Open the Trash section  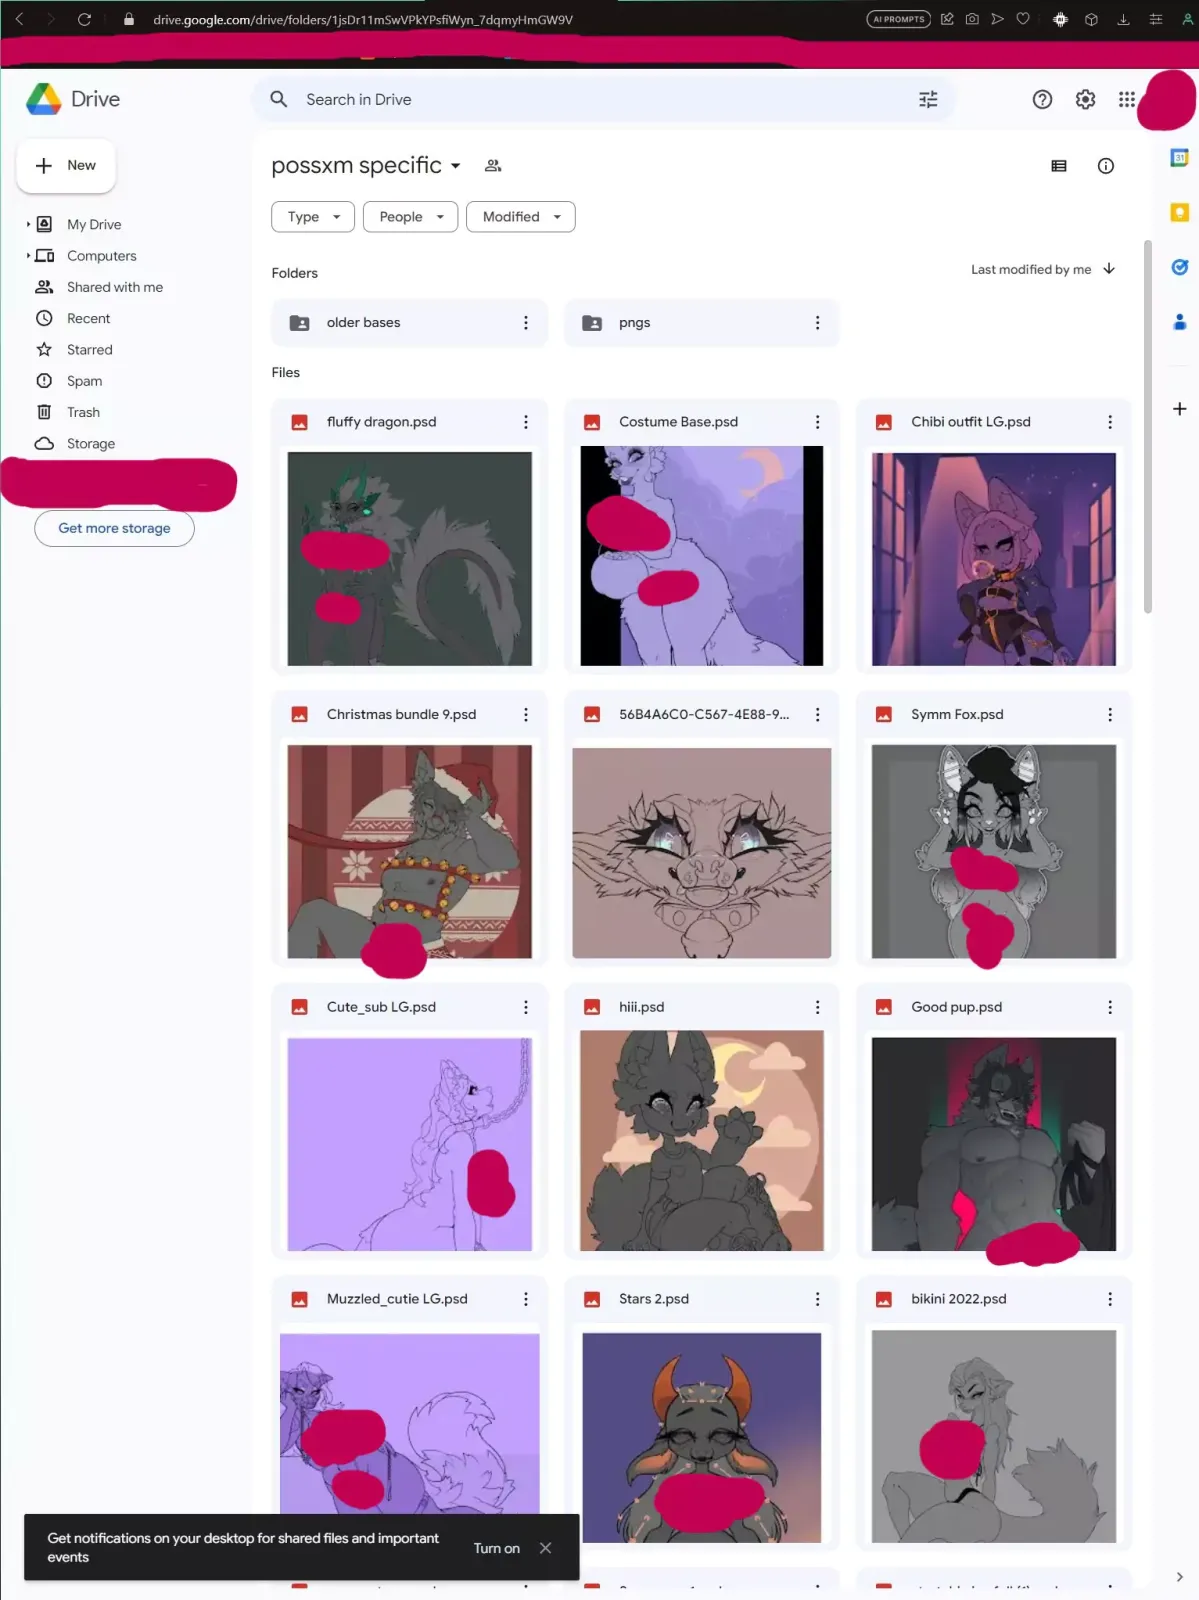[83, 412]
